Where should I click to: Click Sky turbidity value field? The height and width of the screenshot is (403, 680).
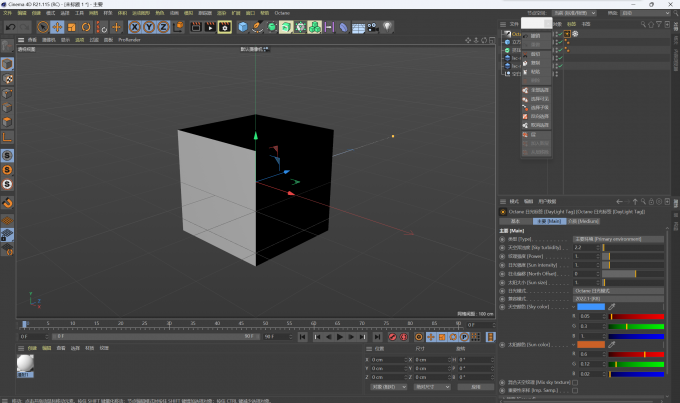(586, 248)
